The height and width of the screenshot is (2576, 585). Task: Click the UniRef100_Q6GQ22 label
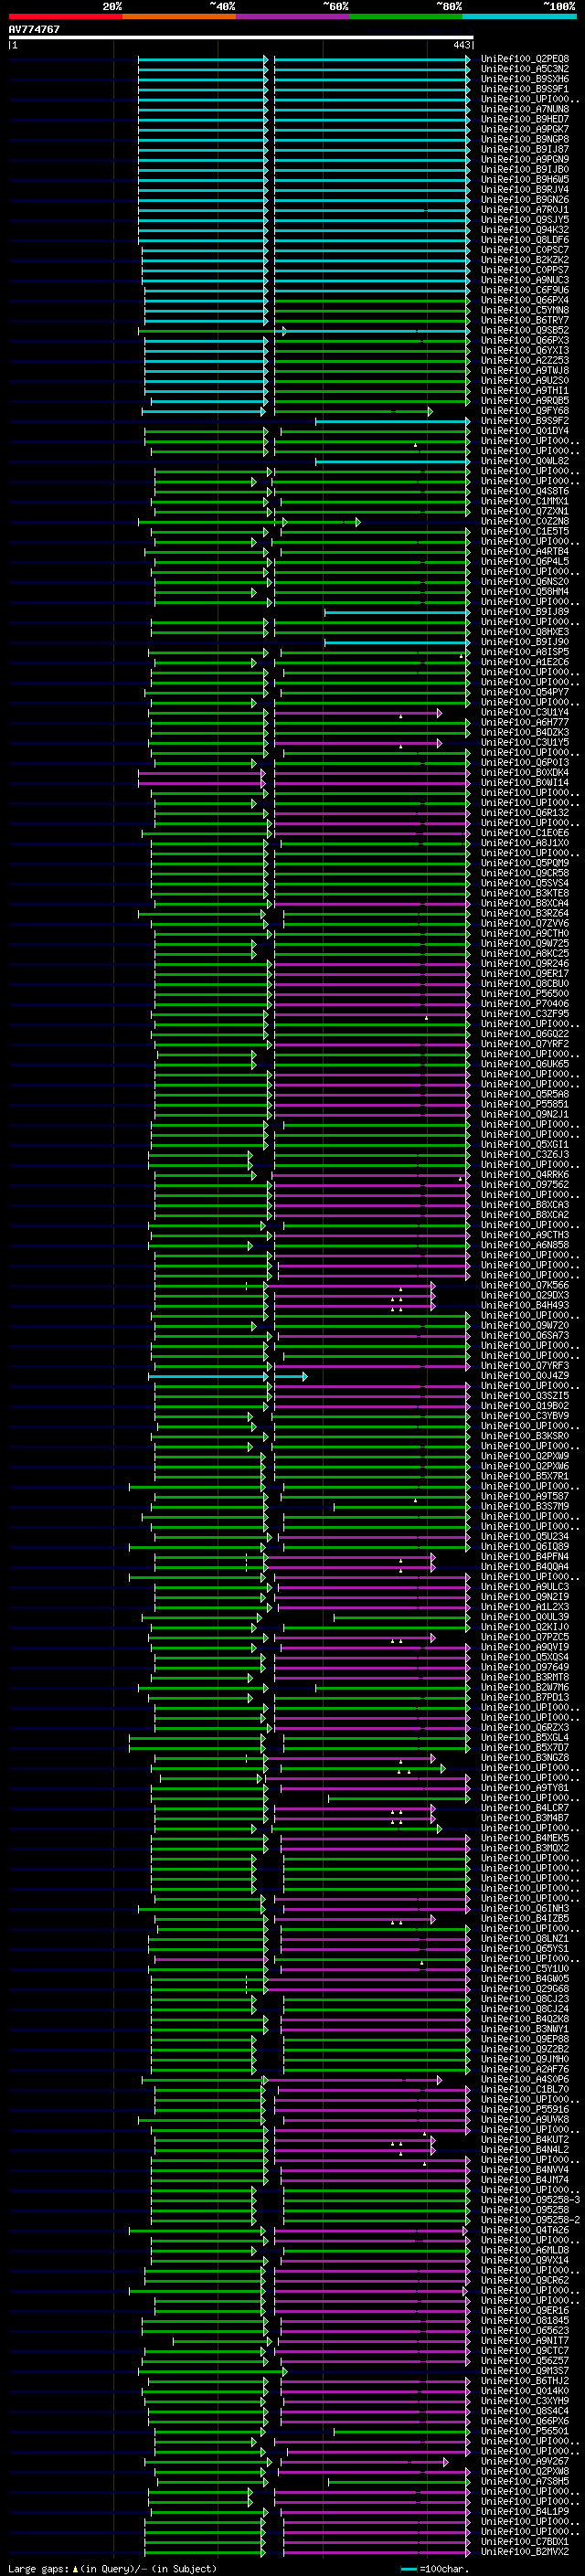(x=525, y=1034)
